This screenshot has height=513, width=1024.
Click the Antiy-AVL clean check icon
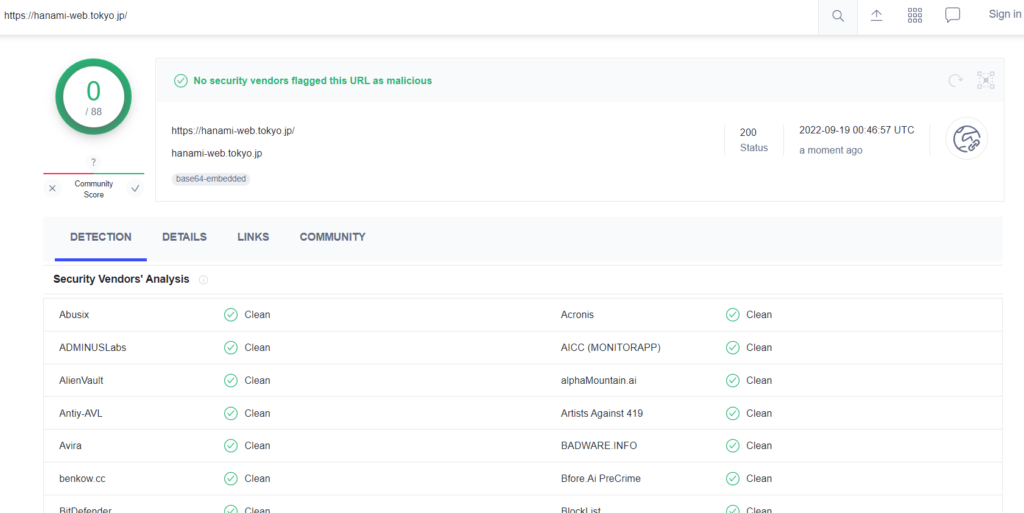[231, 412]
